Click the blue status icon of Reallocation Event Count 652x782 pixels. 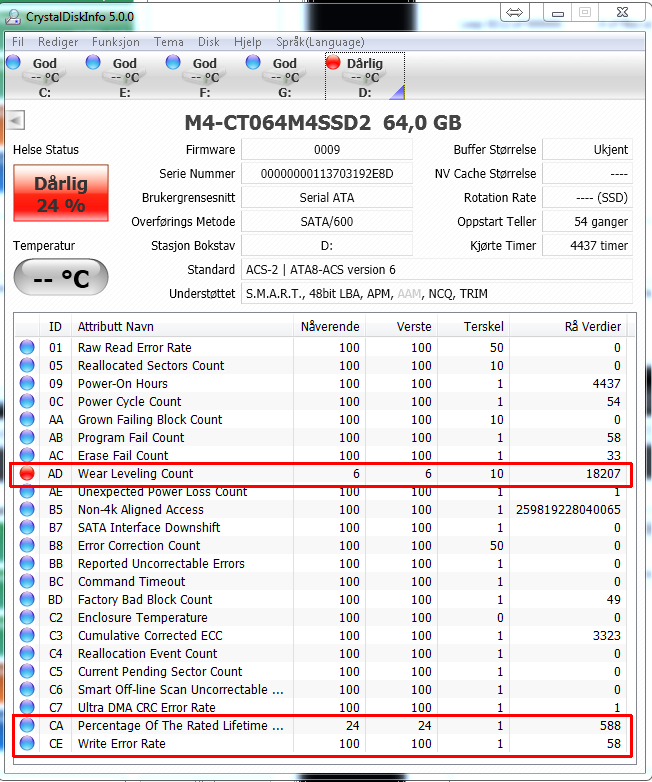tap(27, 653)
